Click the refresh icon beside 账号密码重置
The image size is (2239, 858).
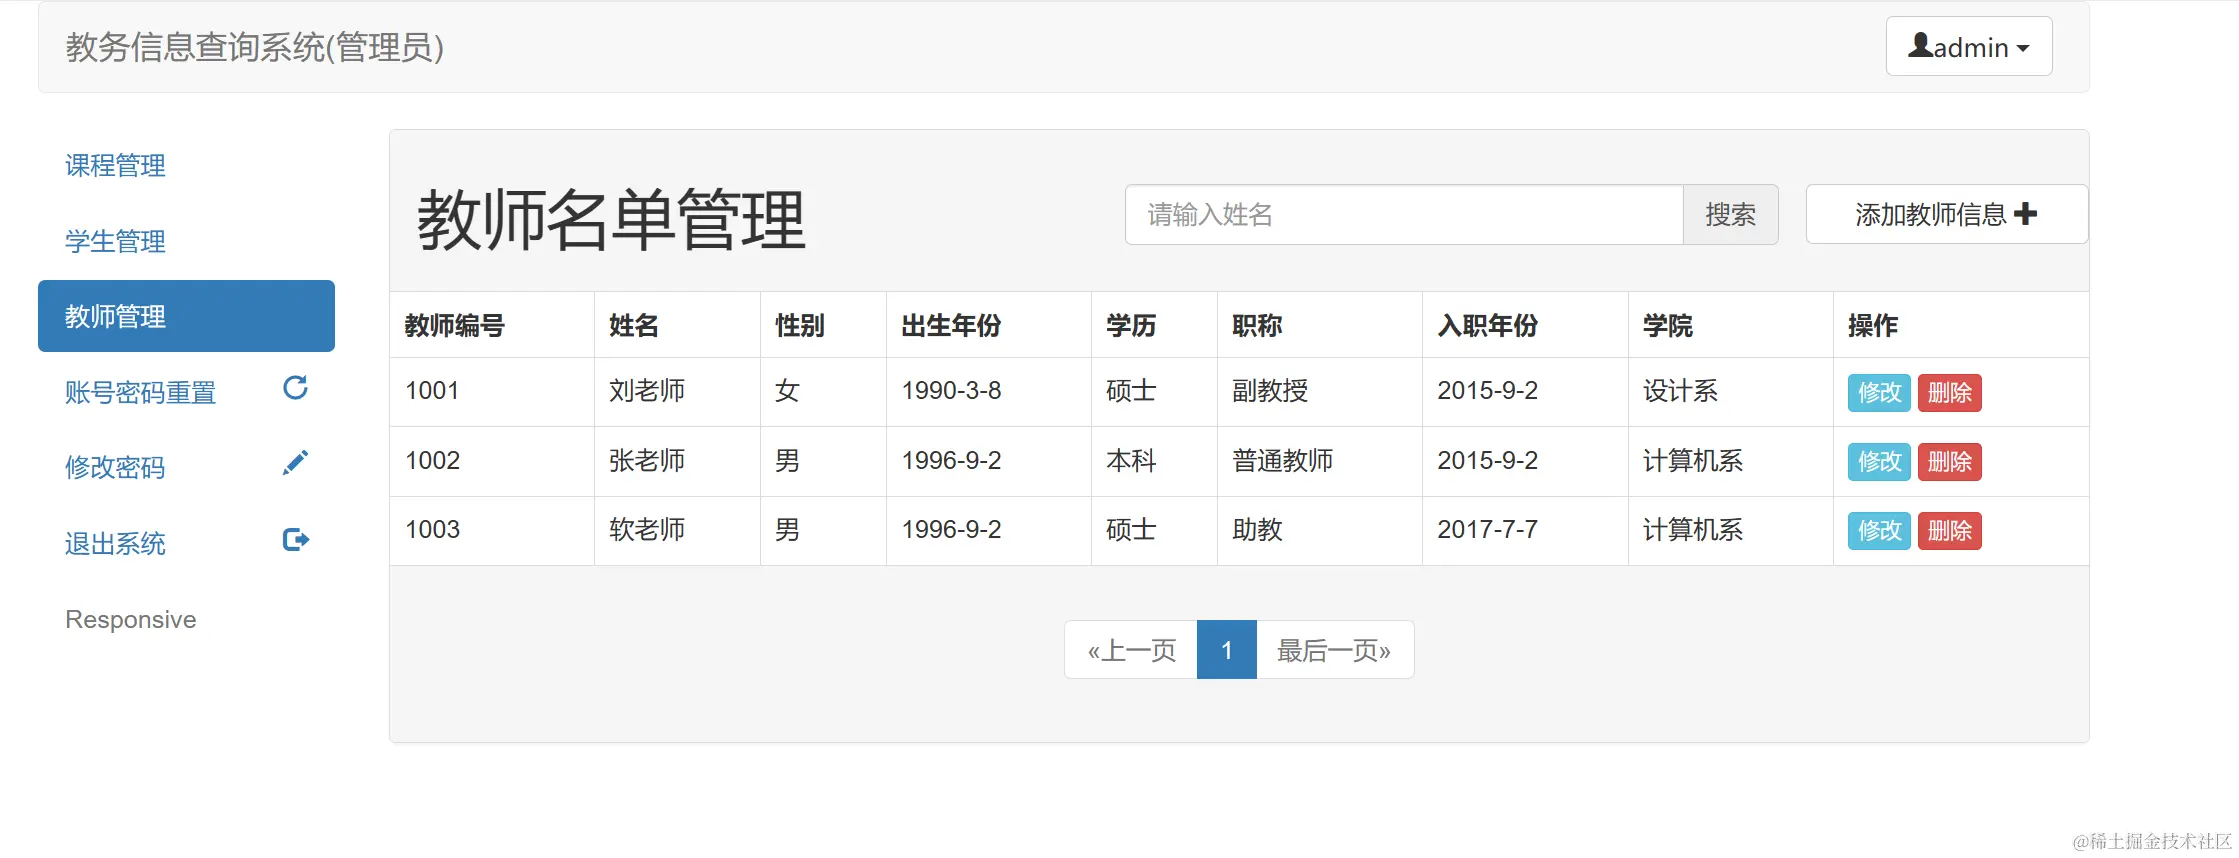(295, 388)
